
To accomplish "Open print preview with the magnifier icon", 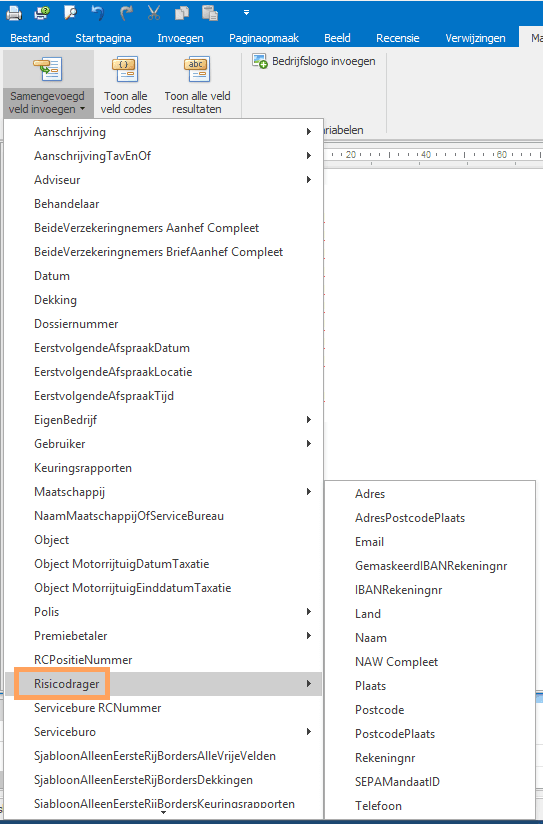I will coord(70,13).
